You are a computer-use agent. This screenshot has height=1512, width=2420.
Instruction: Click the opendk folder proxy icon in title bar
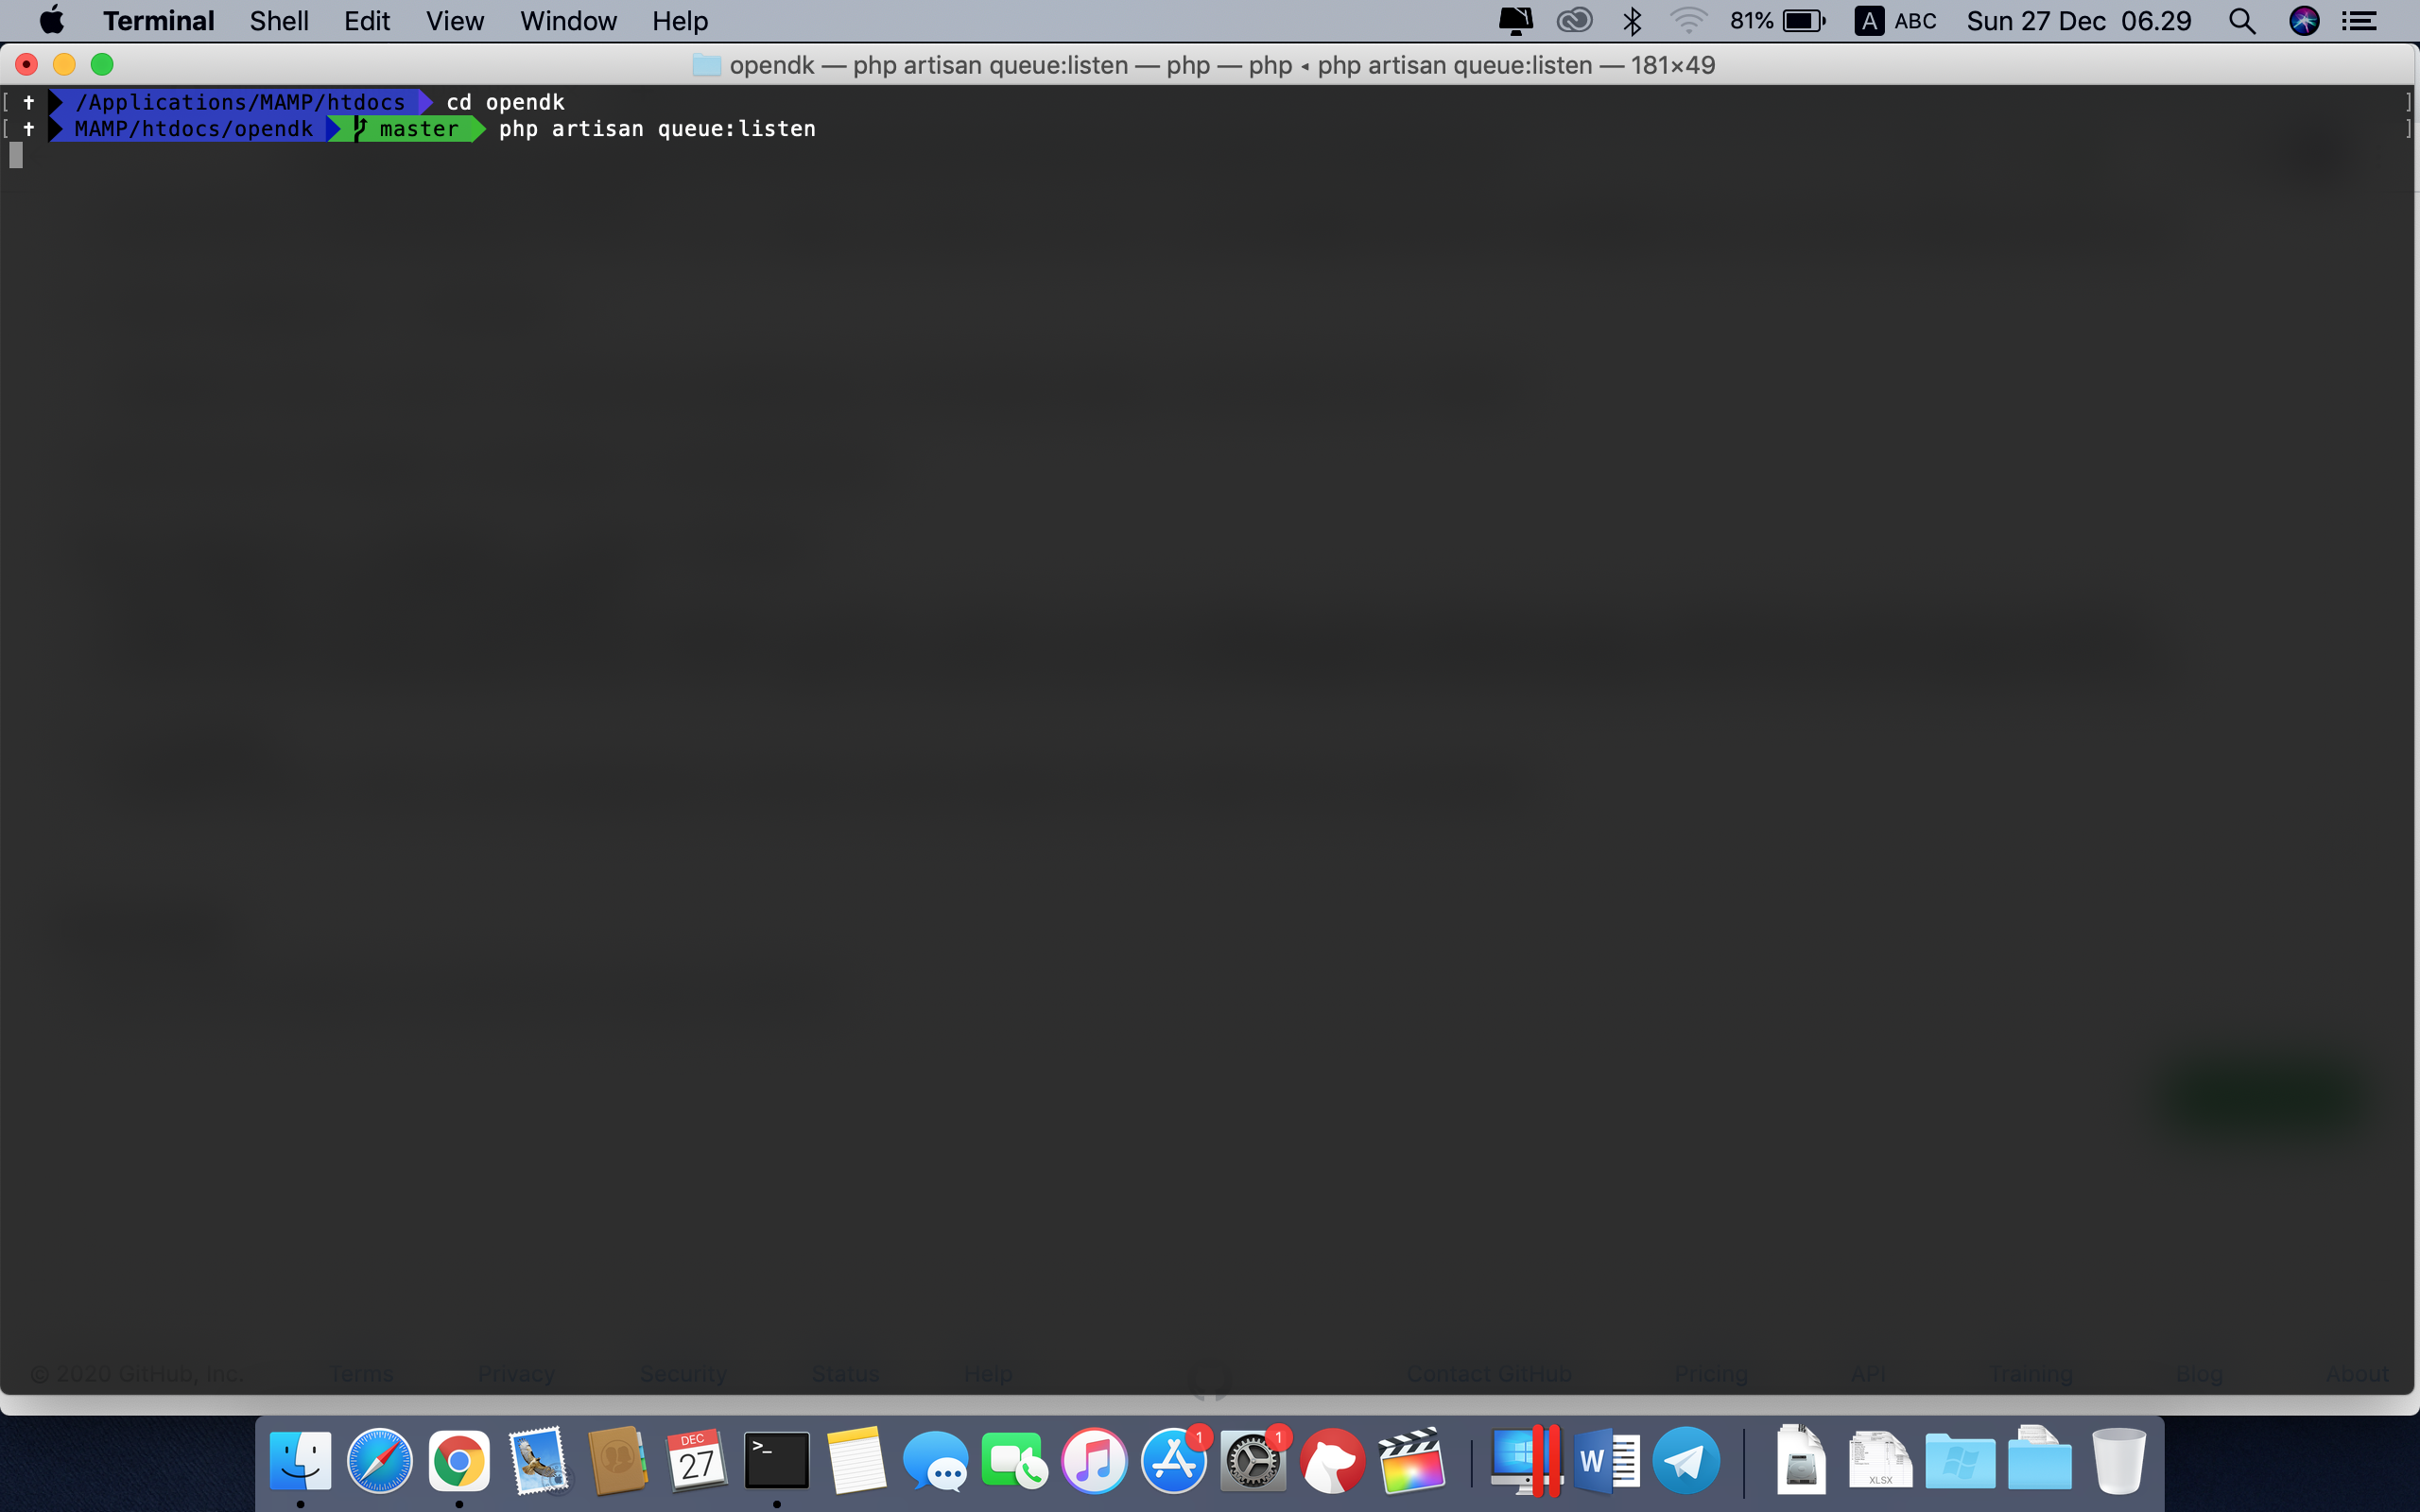[706, 66]
